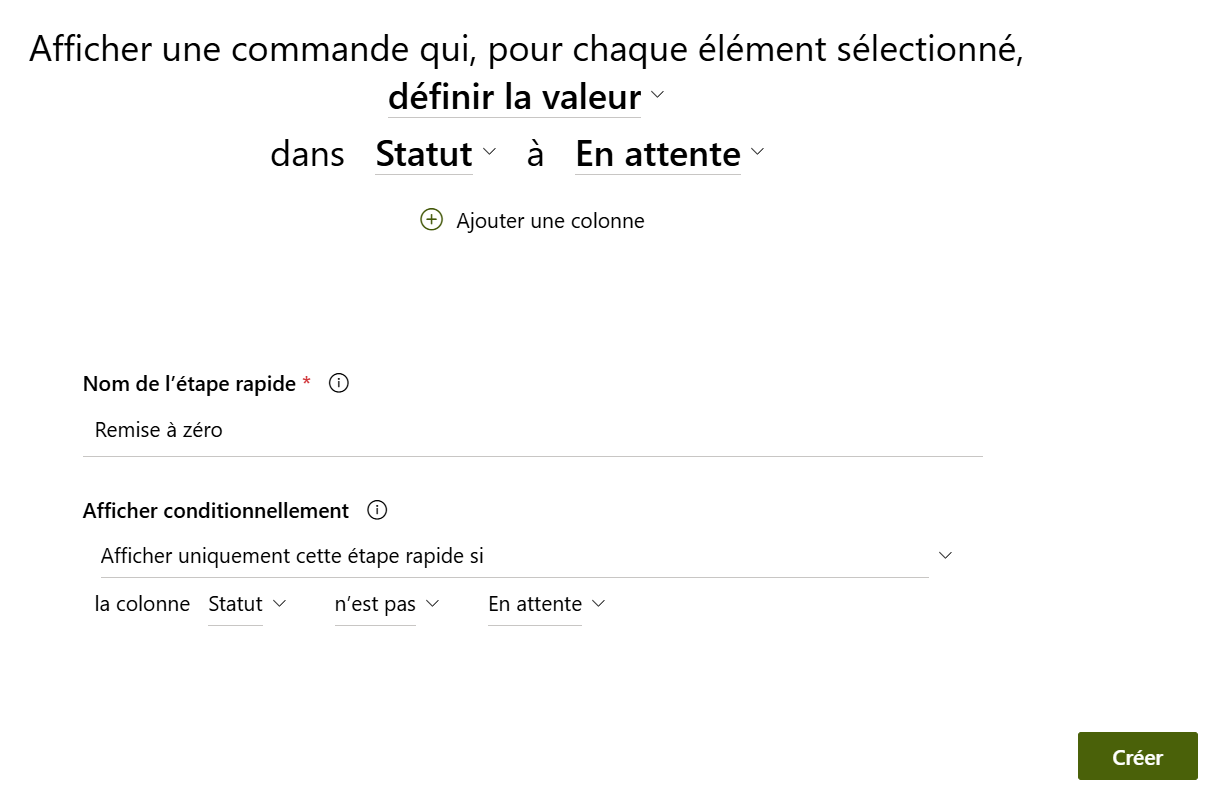Open the condition's 'En attente' value dropdown
The height and width of the screenshot is (788, 1207).
[534, 604]
